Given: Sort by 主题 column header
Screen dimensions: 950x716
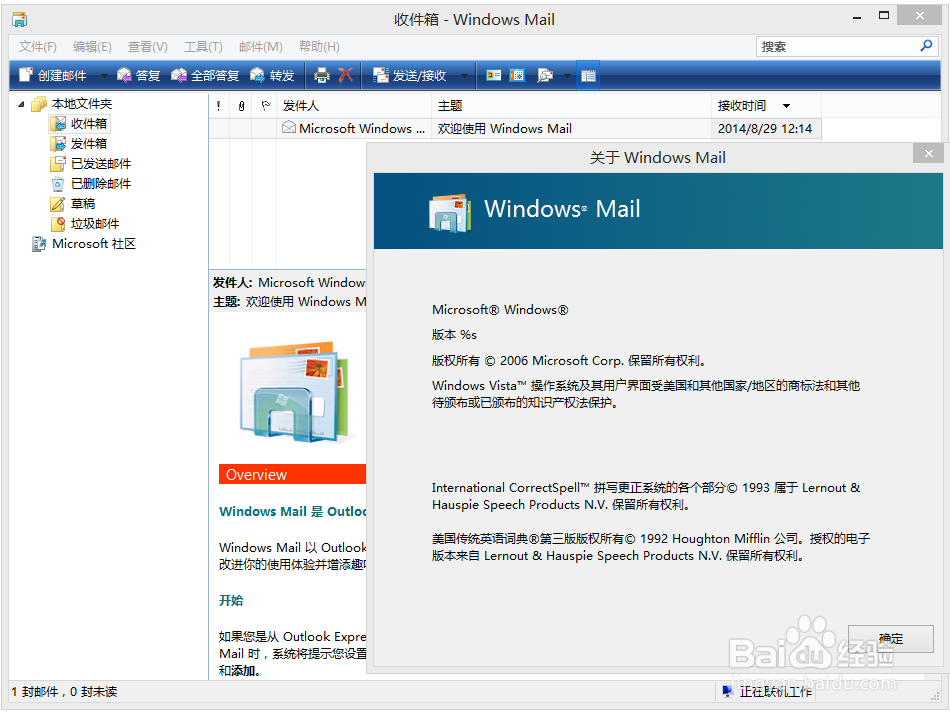Looking at the screenshot, I should [x=572, y=106].
